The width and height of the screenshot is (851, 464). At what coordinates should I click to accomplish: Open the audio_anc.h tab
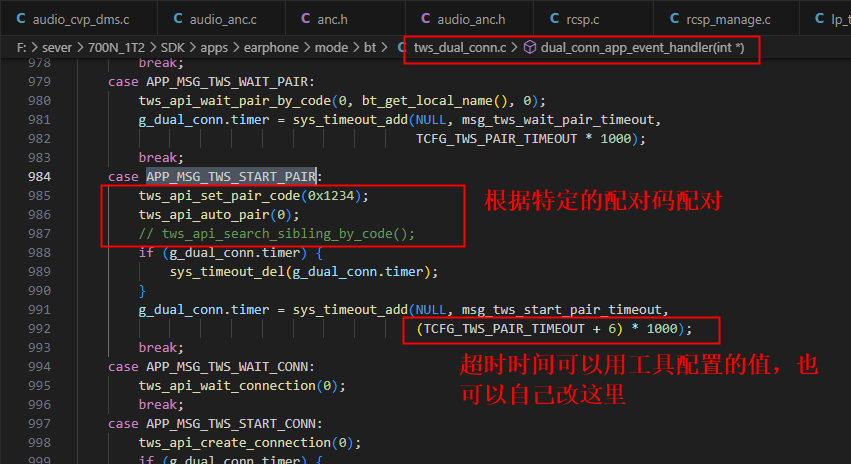469,19
